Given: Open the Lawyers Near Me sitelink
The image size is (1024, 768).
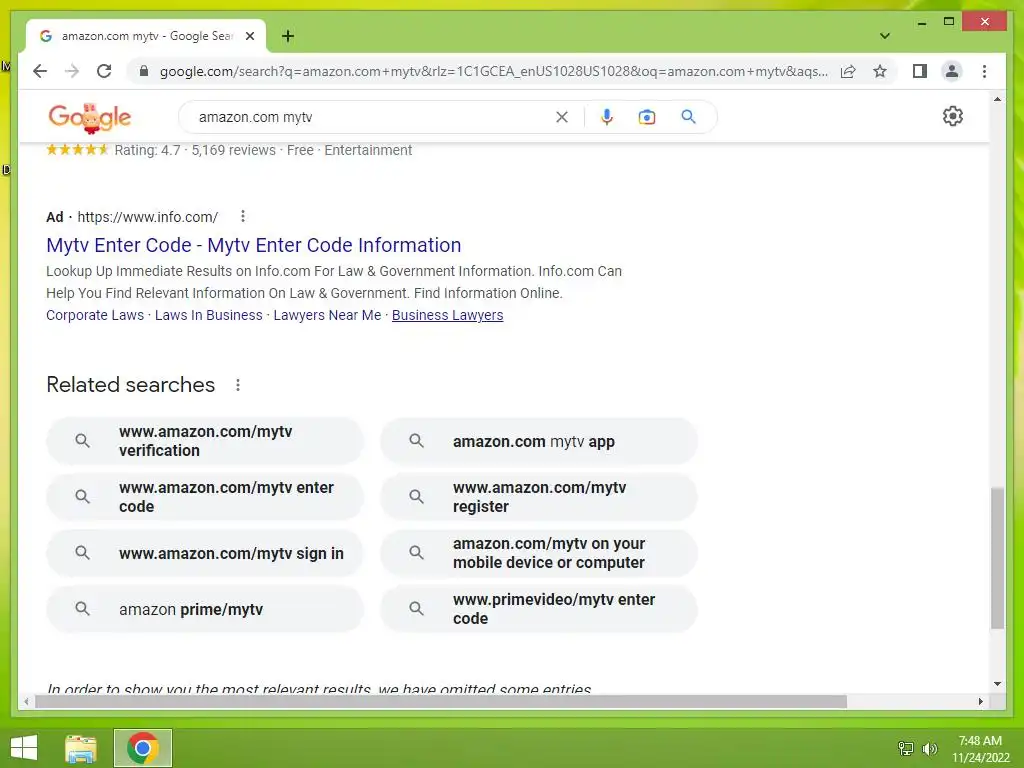Looking at the screenshot, I should [327, 315].
